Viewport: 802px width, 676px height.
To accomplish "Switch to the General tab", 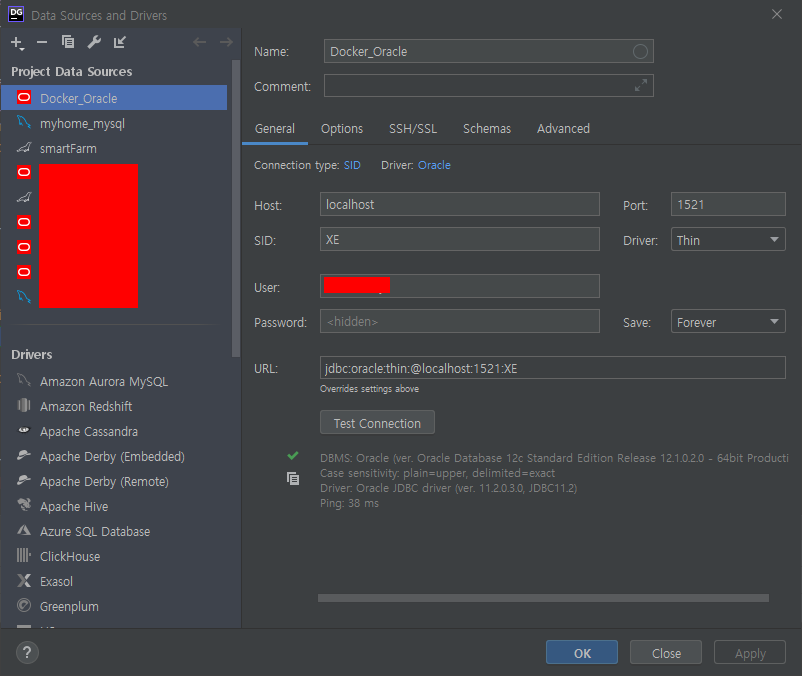I will click(x=275, y=128).
